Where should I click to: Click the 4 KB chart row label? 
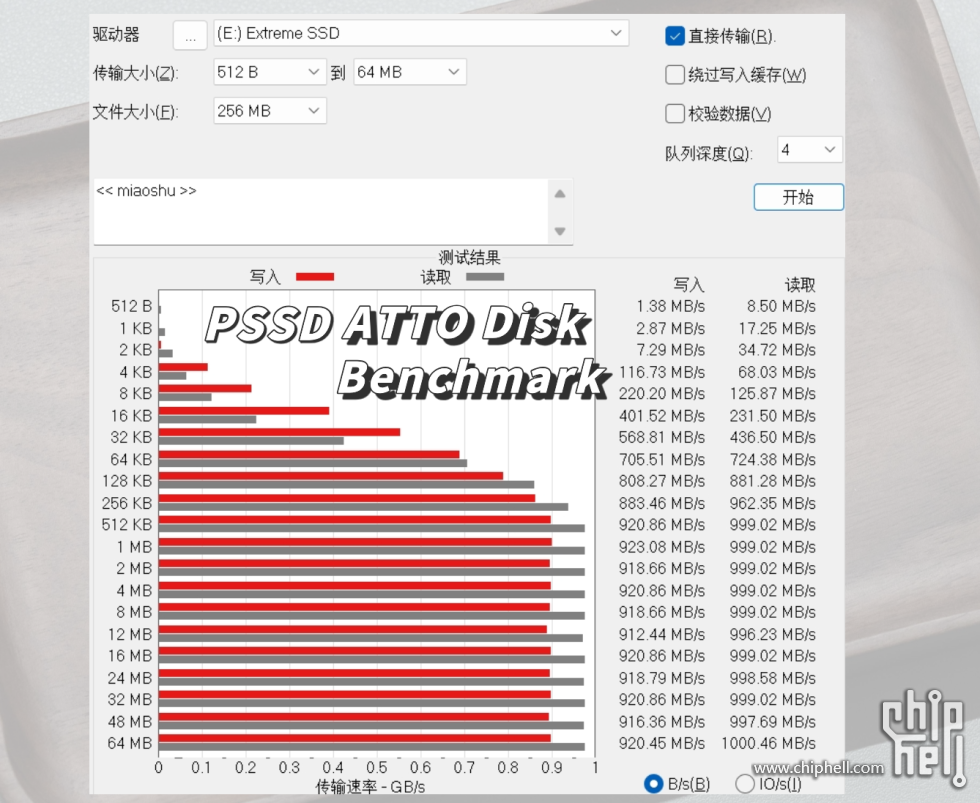point(136,372)
